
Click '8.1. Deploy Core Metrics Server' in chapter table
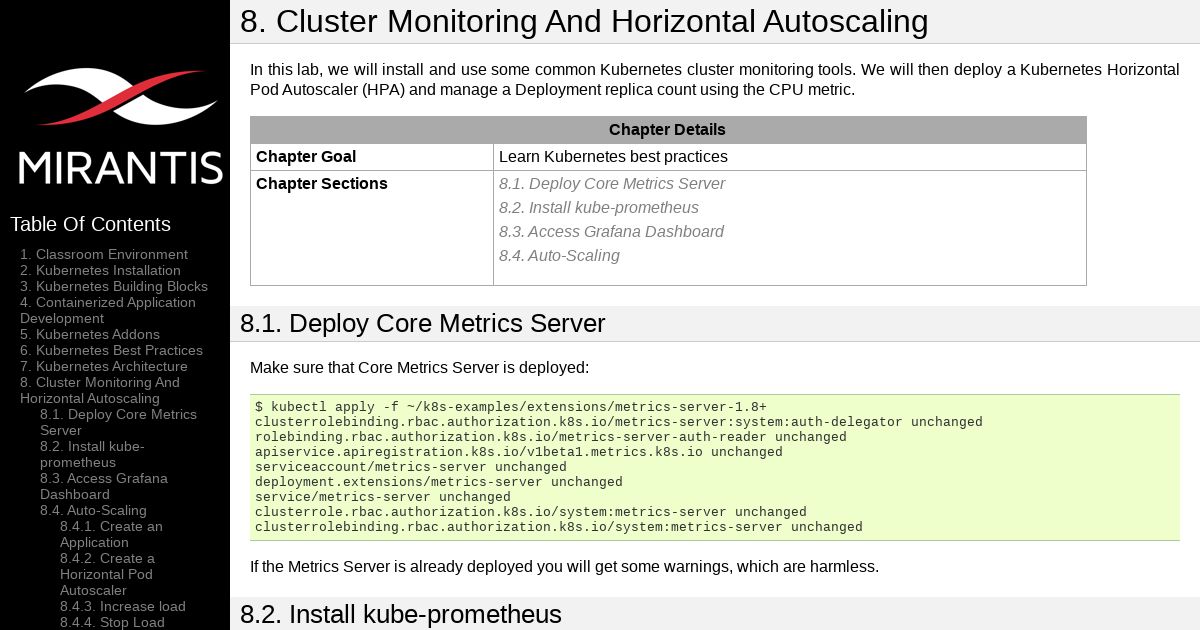612,184
